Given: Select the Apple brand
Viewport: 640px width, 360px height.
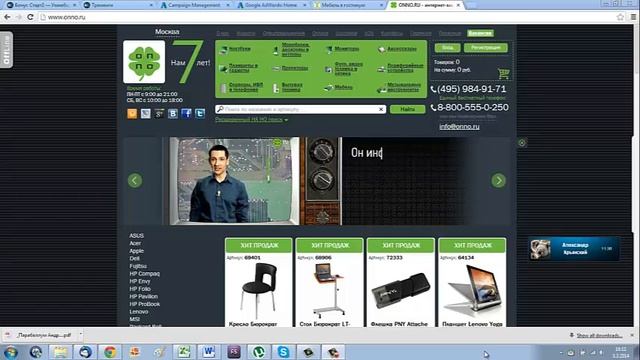Looking at the screenshot, I should (x=136, y=251).
